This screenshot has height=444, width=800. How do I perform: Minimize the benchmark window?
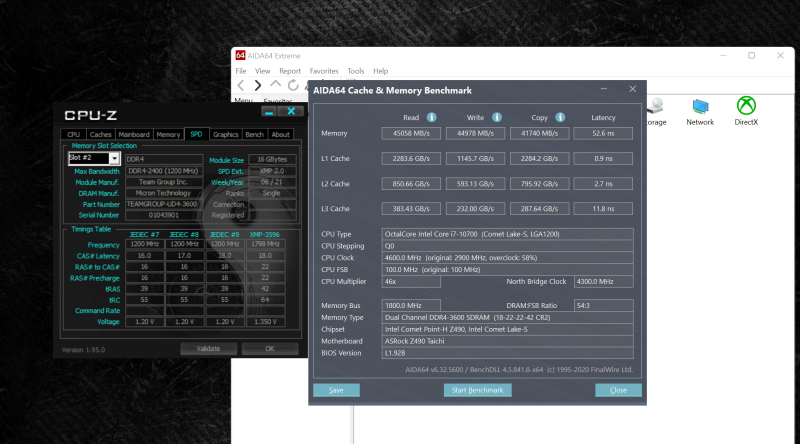point(605,89)
